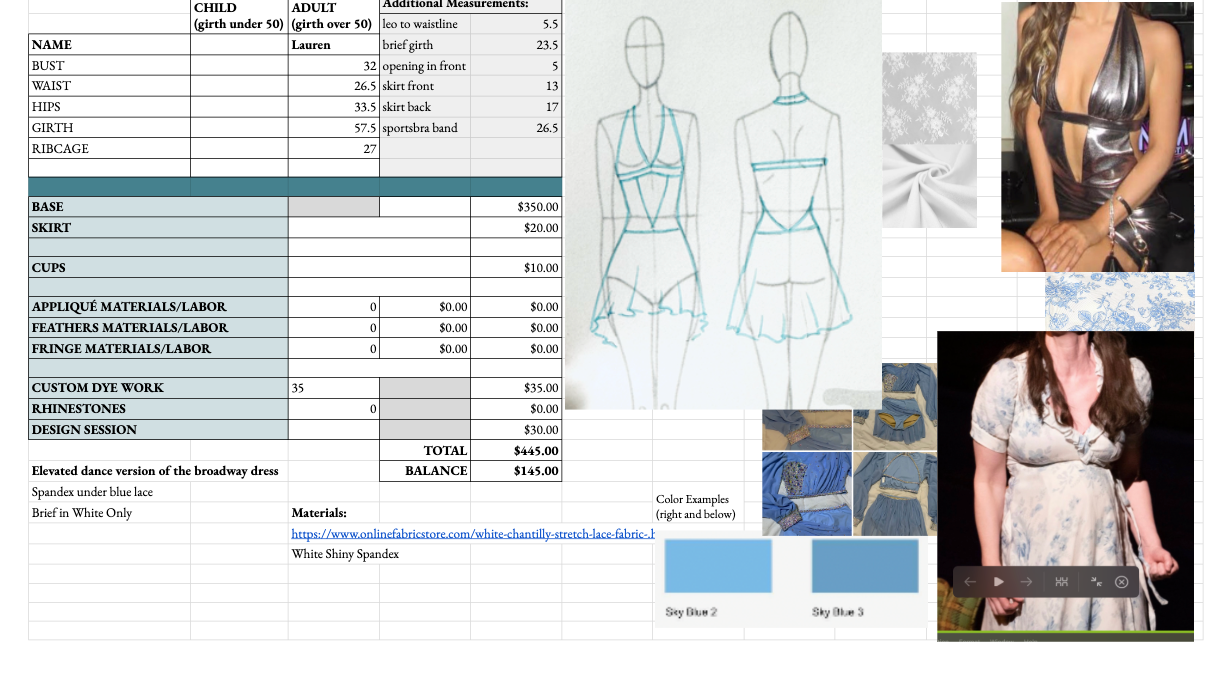
Task: Select the DESIGN SESSION $30.00 cell
Action: [516, 430]
